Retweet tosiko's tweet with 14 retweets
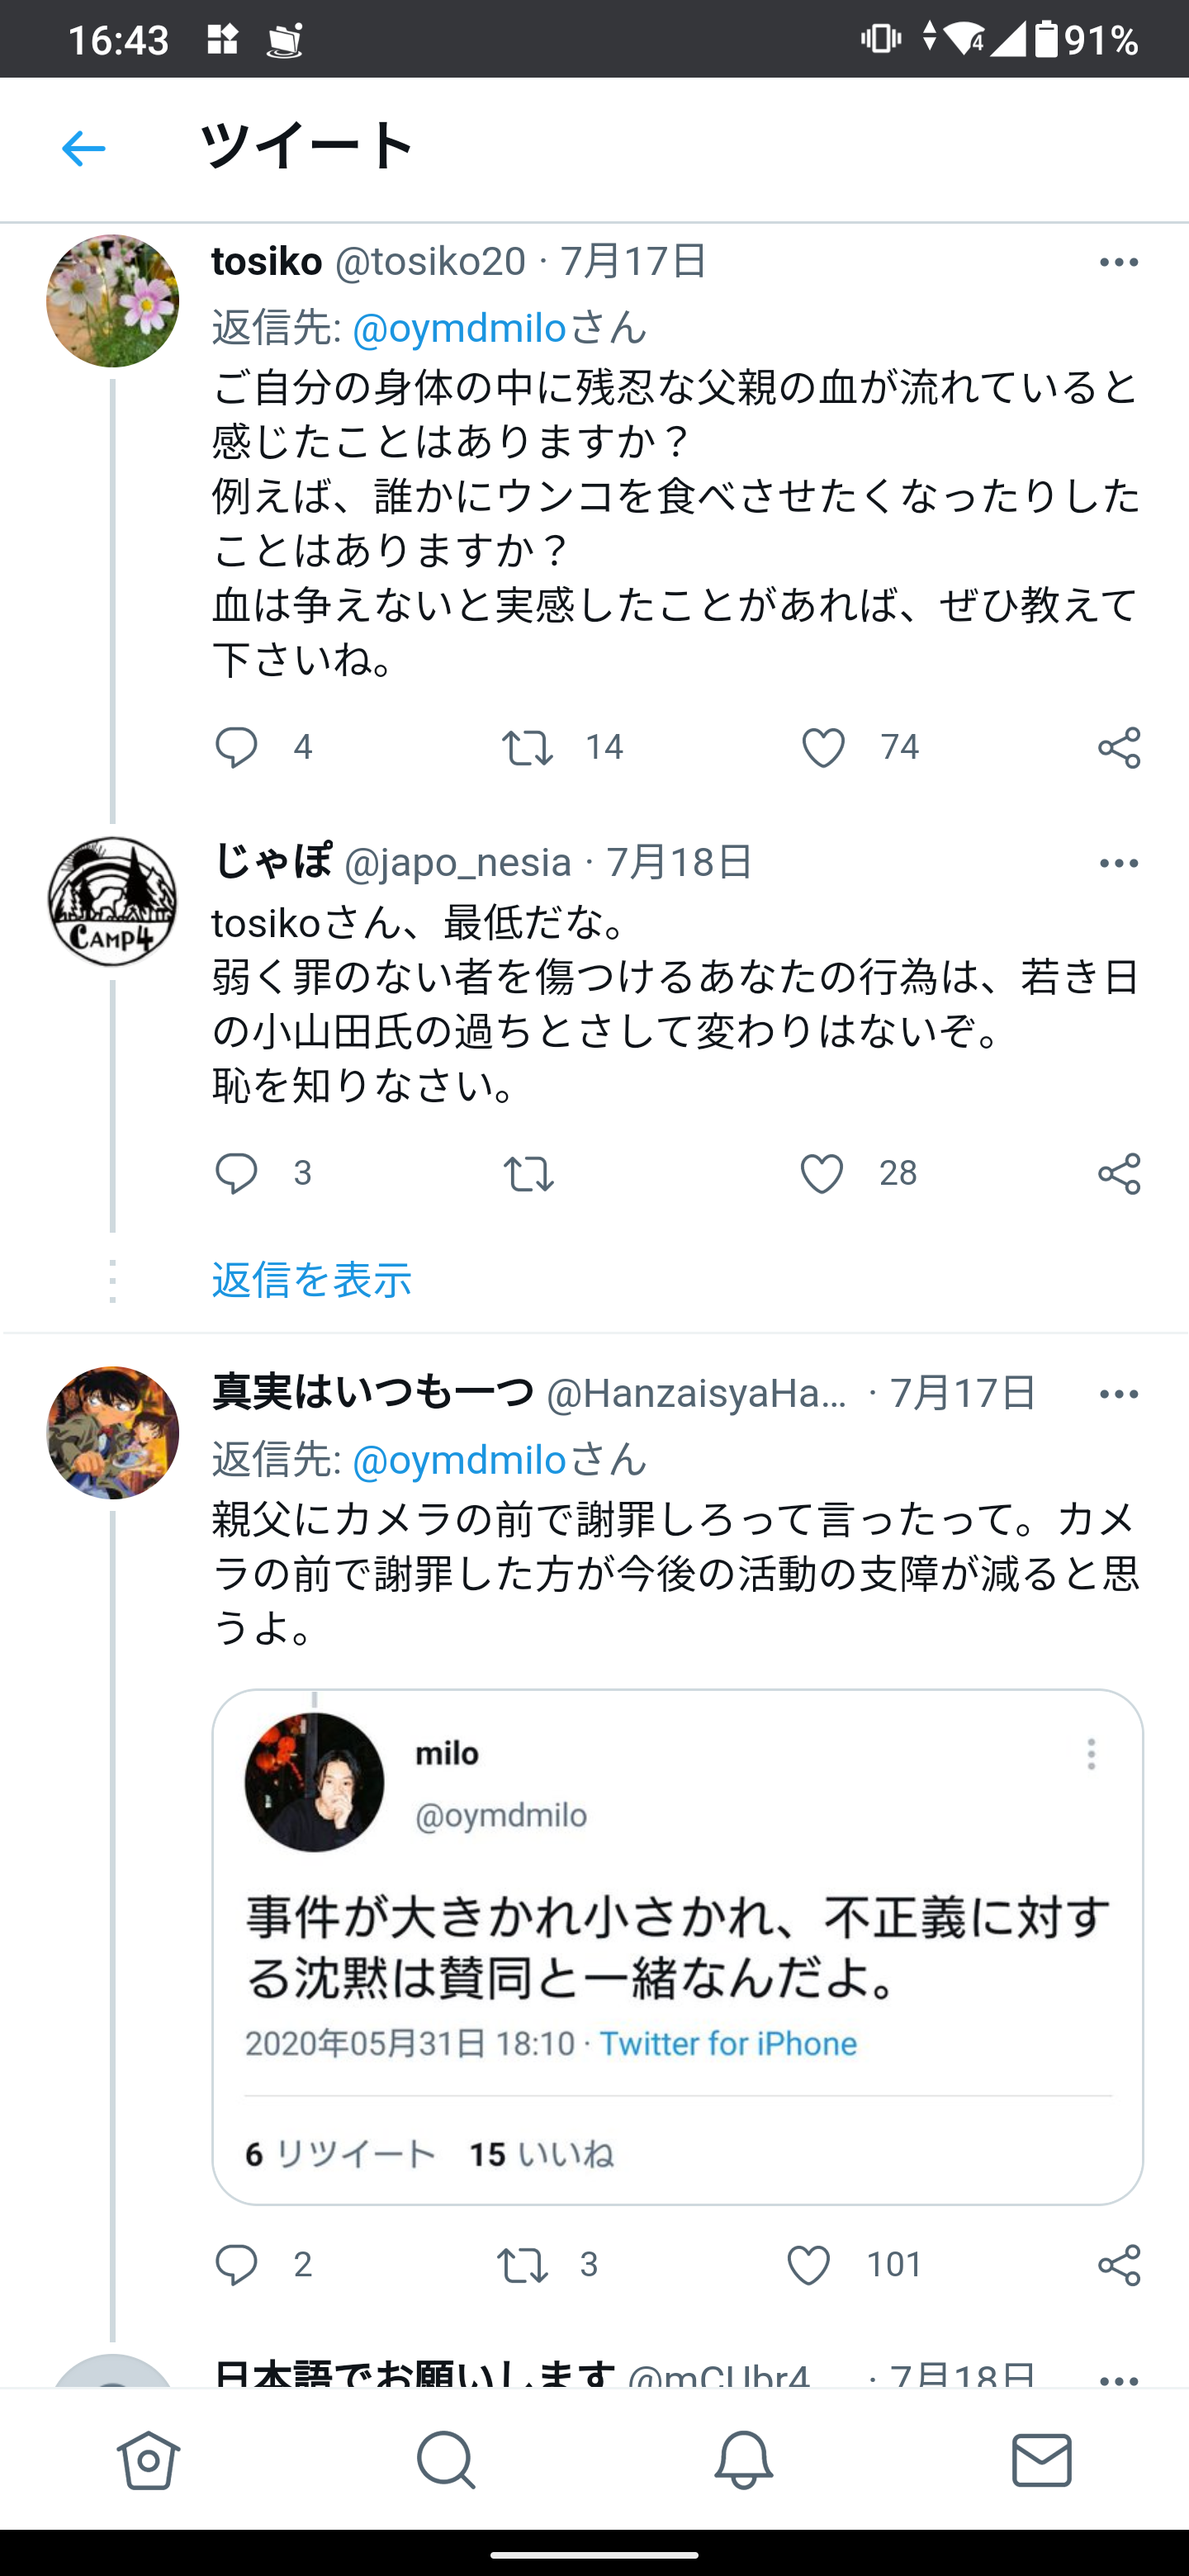Image resolution: width=1189 pixels, height=2576 pixels. click(527, 748)
